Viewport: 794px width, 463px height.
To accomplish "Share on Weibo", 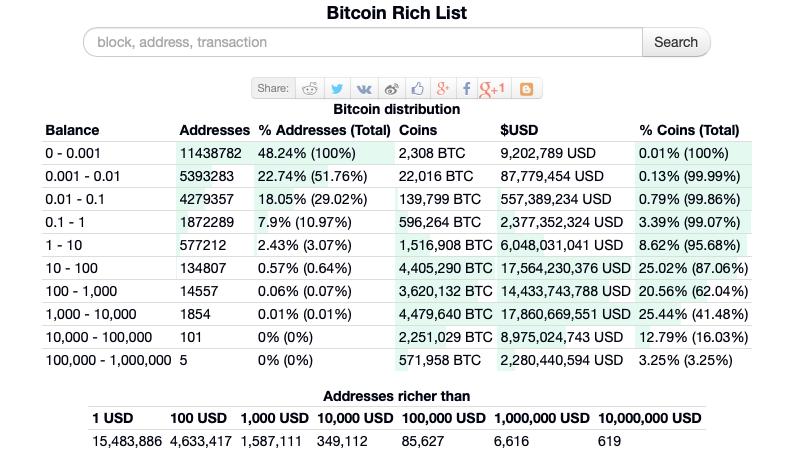I will [x=391, y=88].
